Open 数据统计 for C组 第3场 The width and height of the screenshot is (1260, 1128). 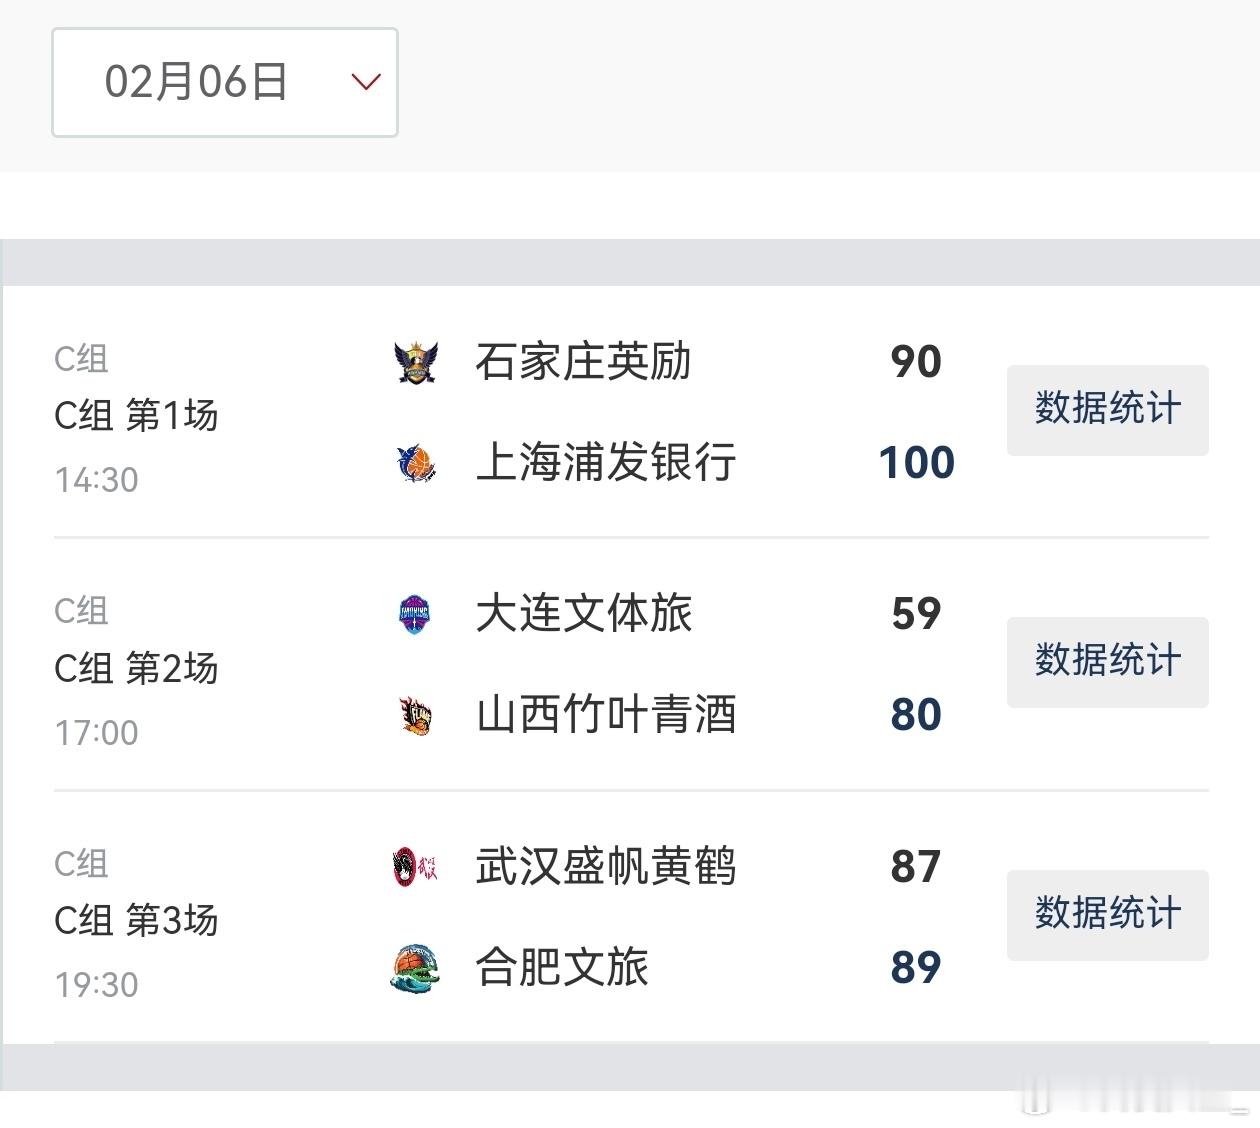(x=1107, y=915)
